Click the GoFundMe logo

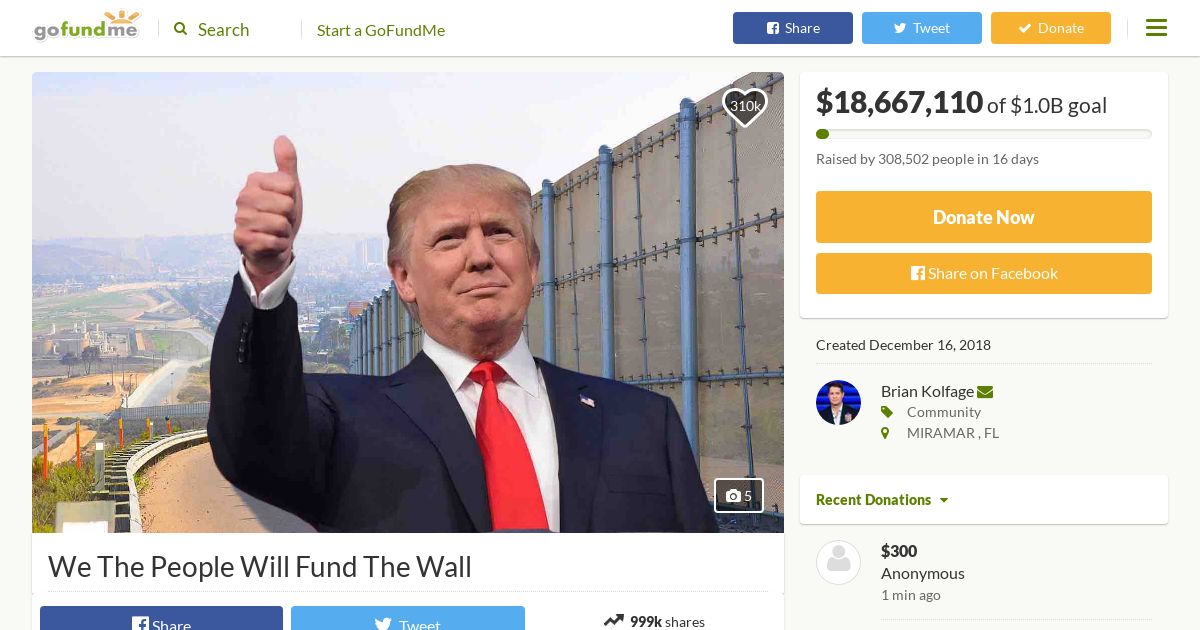point(87,27)
